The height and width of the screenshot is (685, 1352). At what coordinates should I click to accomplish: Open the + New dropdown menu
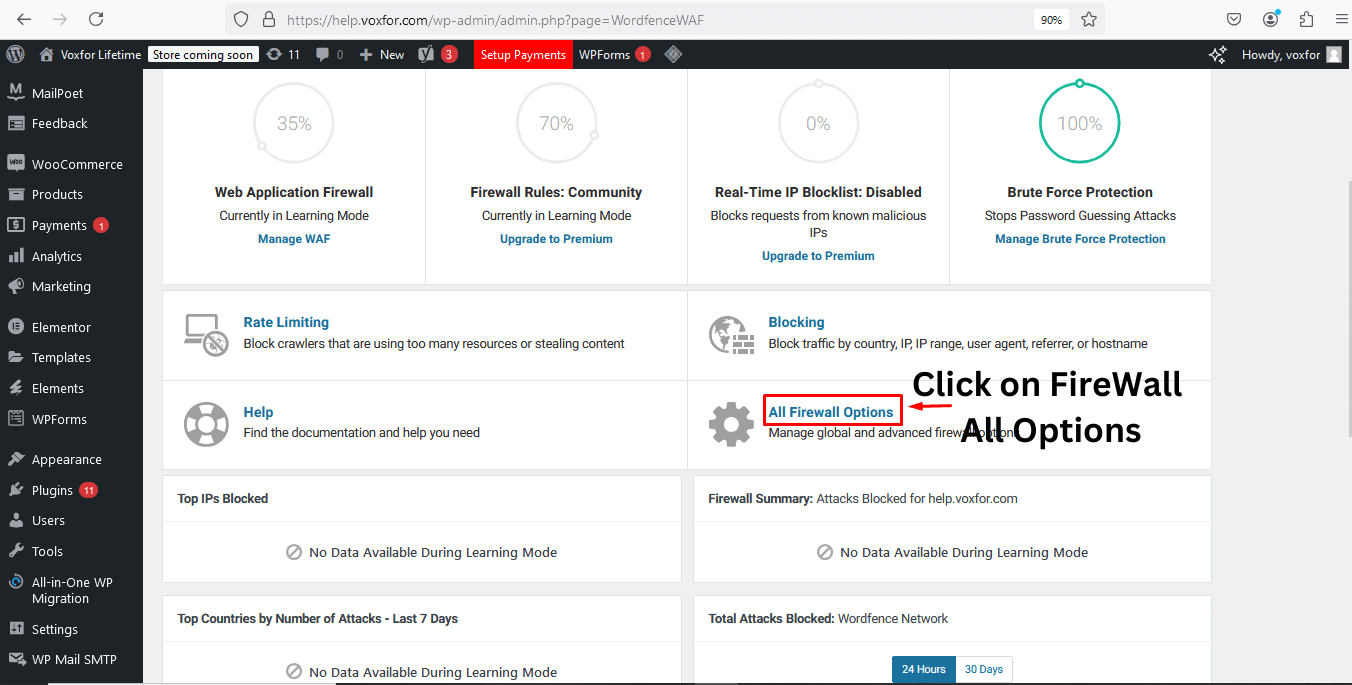point(381,54)
